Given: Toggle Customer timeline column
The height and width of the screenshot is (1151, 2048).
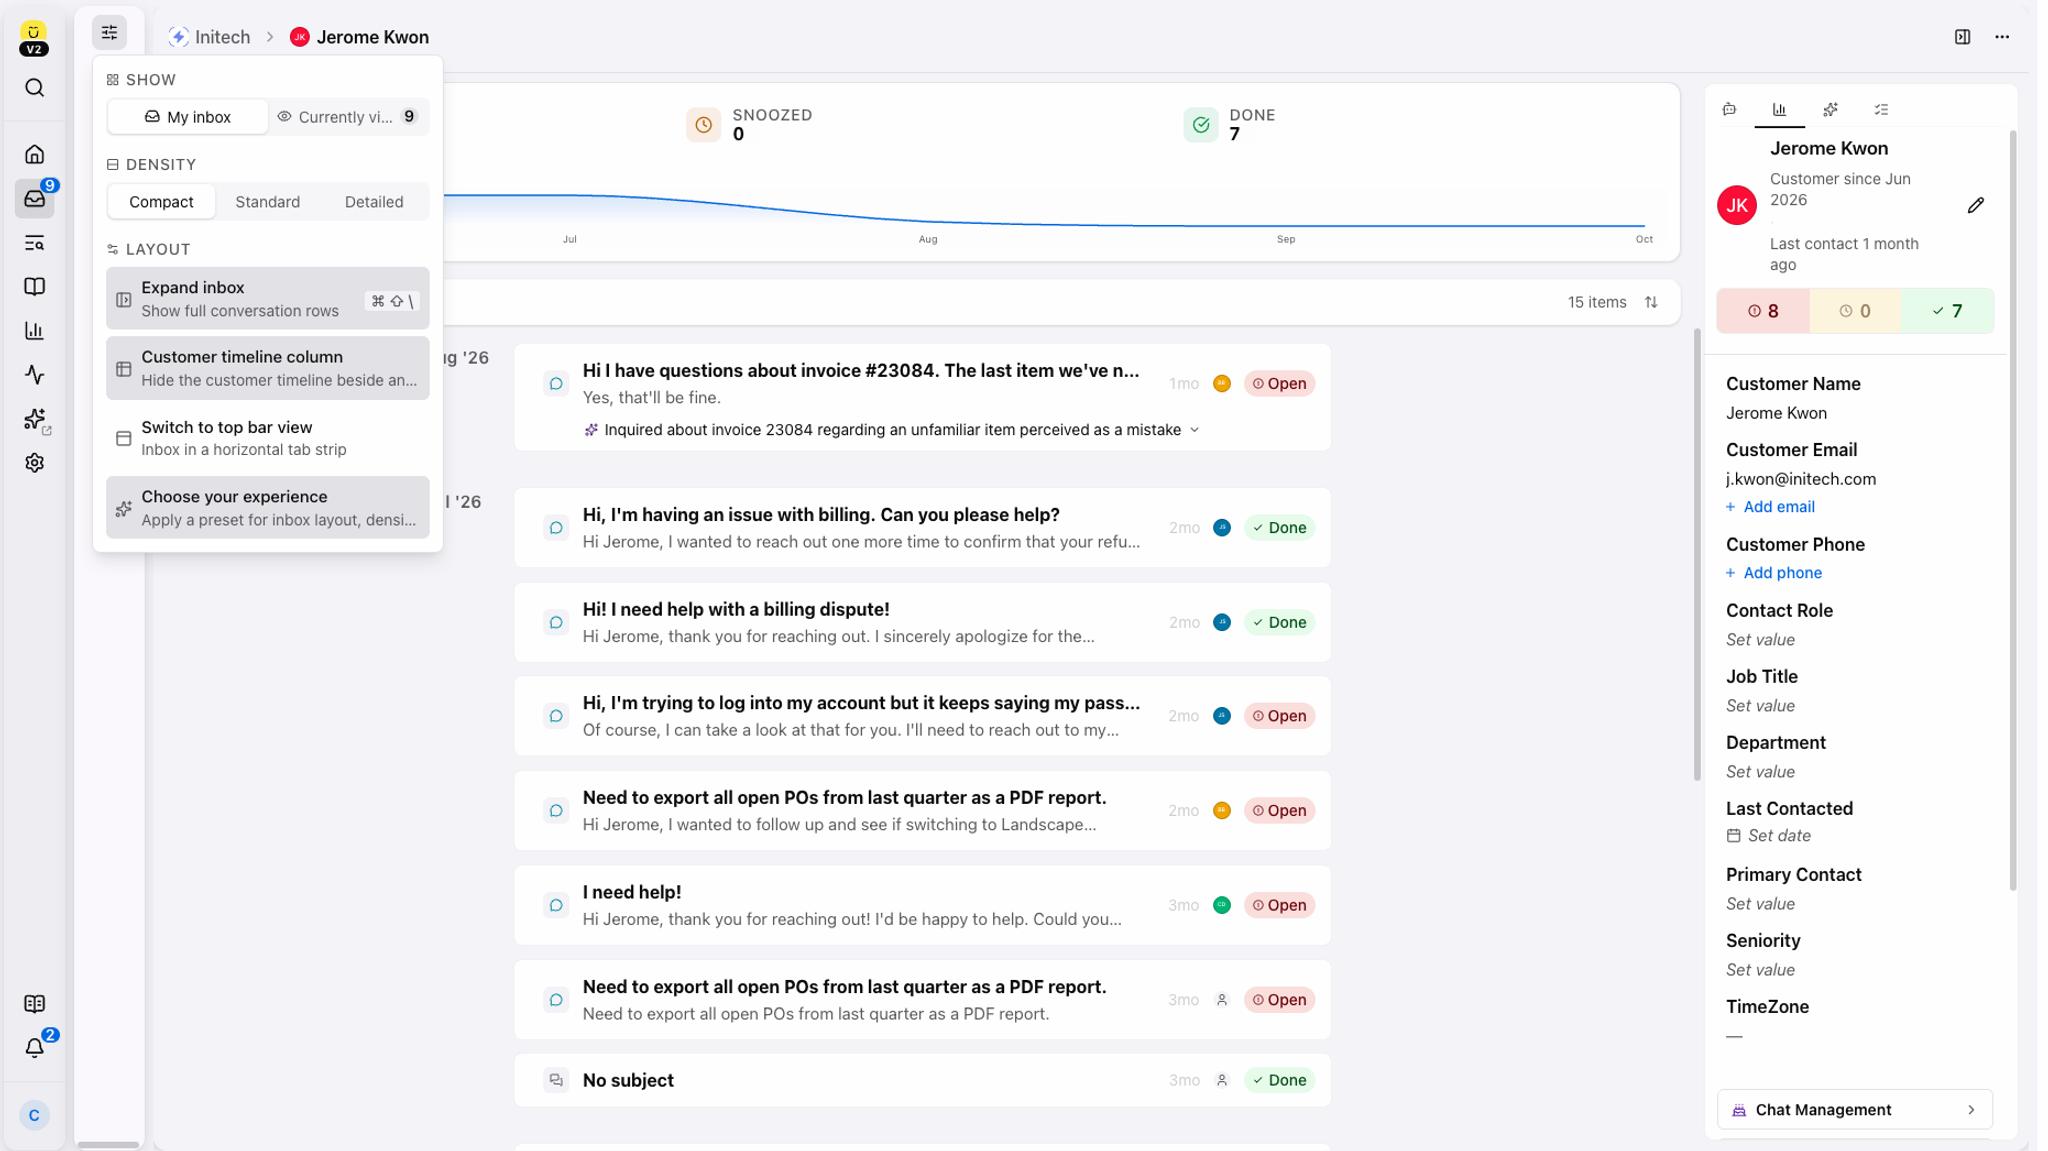Looking at the screenshot, I should coord(267,368).
